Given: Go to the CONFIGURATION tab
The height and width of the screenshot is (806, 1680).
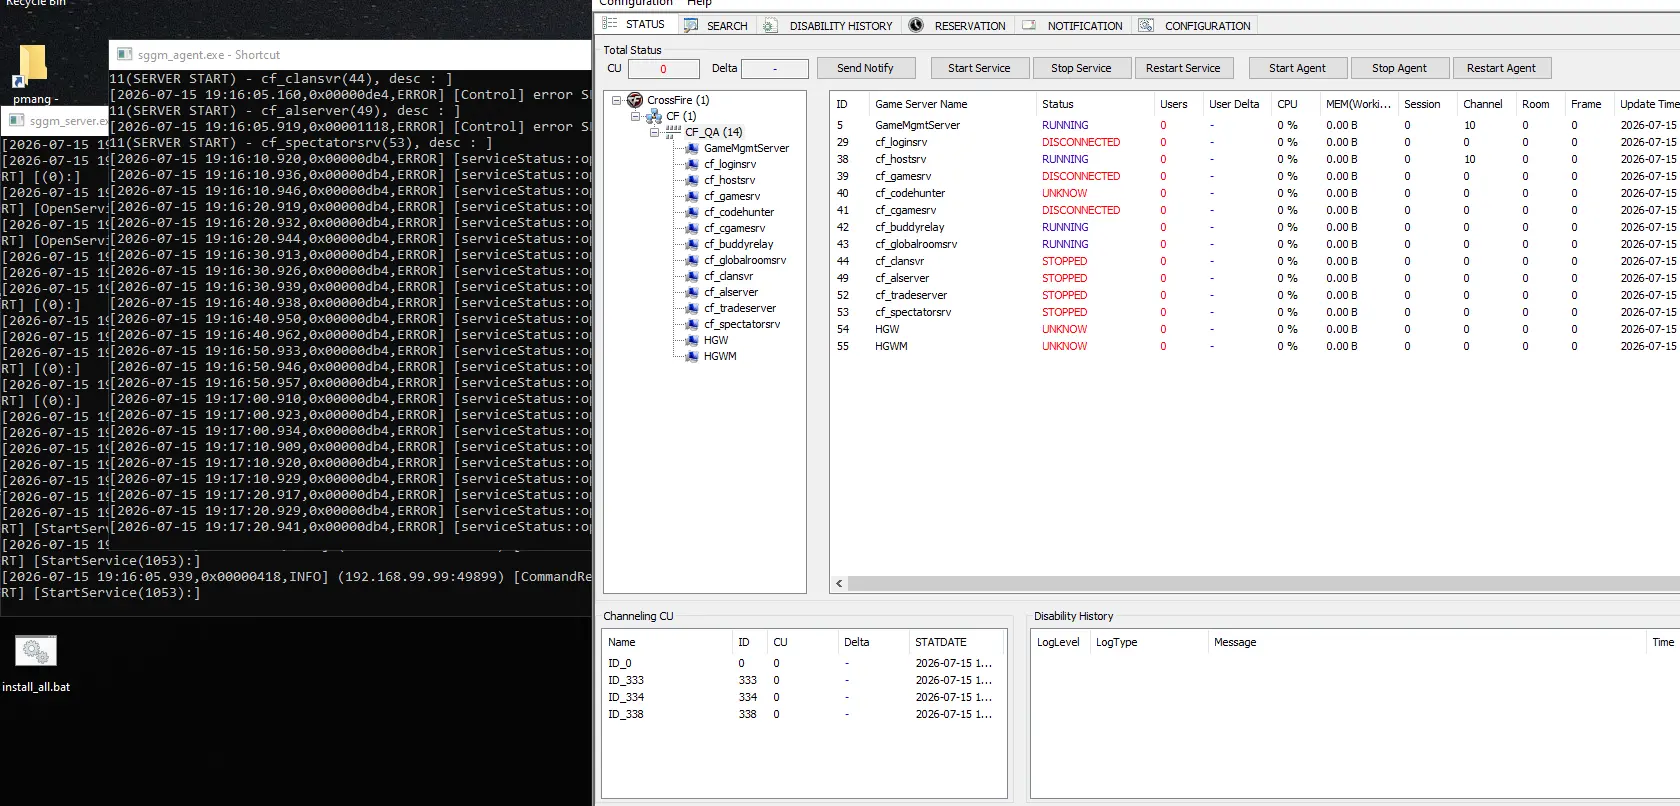Looking at the screenshot, I should click(x=1195, y=25).
